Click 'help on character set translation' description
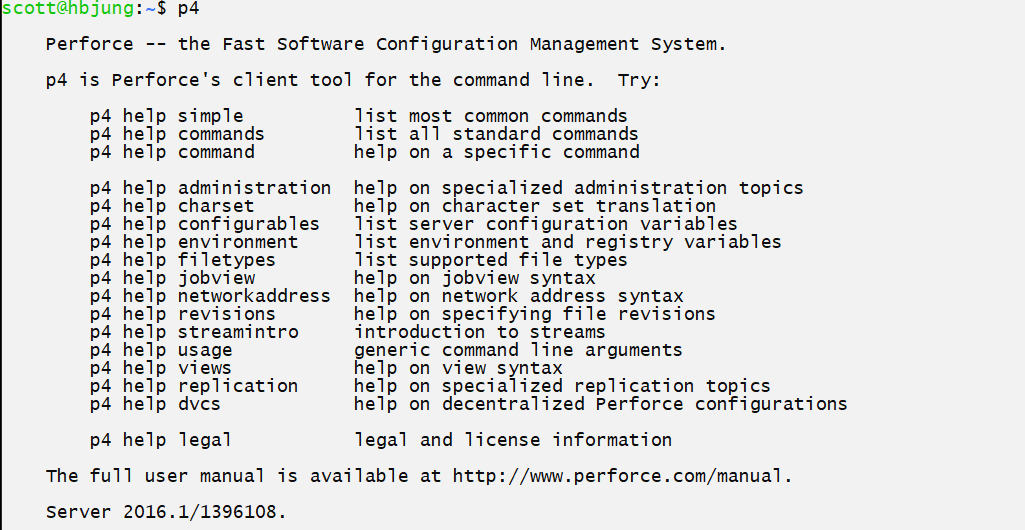The width and height of the screenshot is (1025, 530). [535, 206]
